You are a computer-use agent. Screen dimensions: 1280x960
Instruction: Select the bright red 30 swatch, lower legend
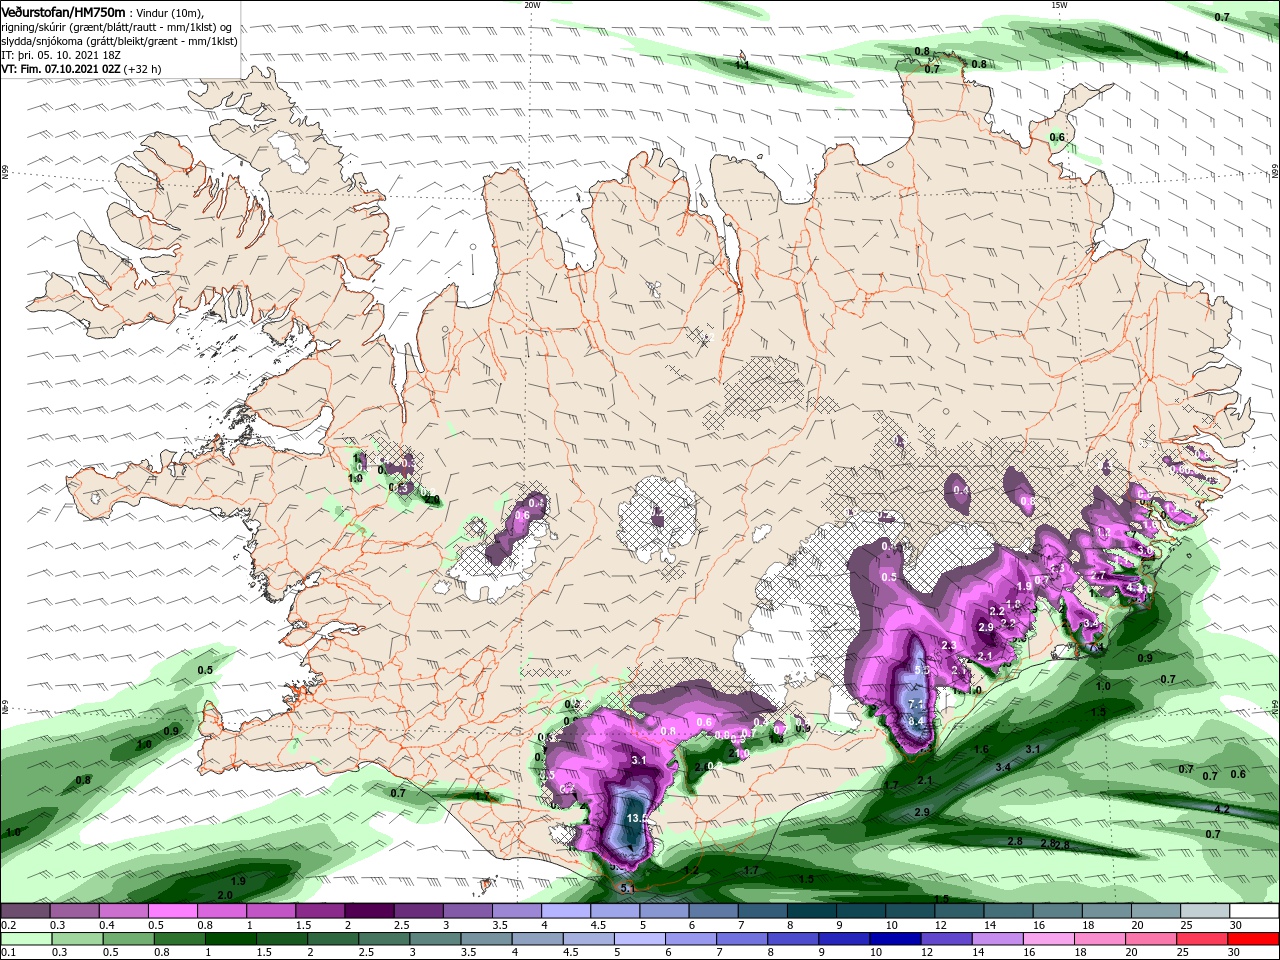pyautogui.click(x=1254, y=939)
